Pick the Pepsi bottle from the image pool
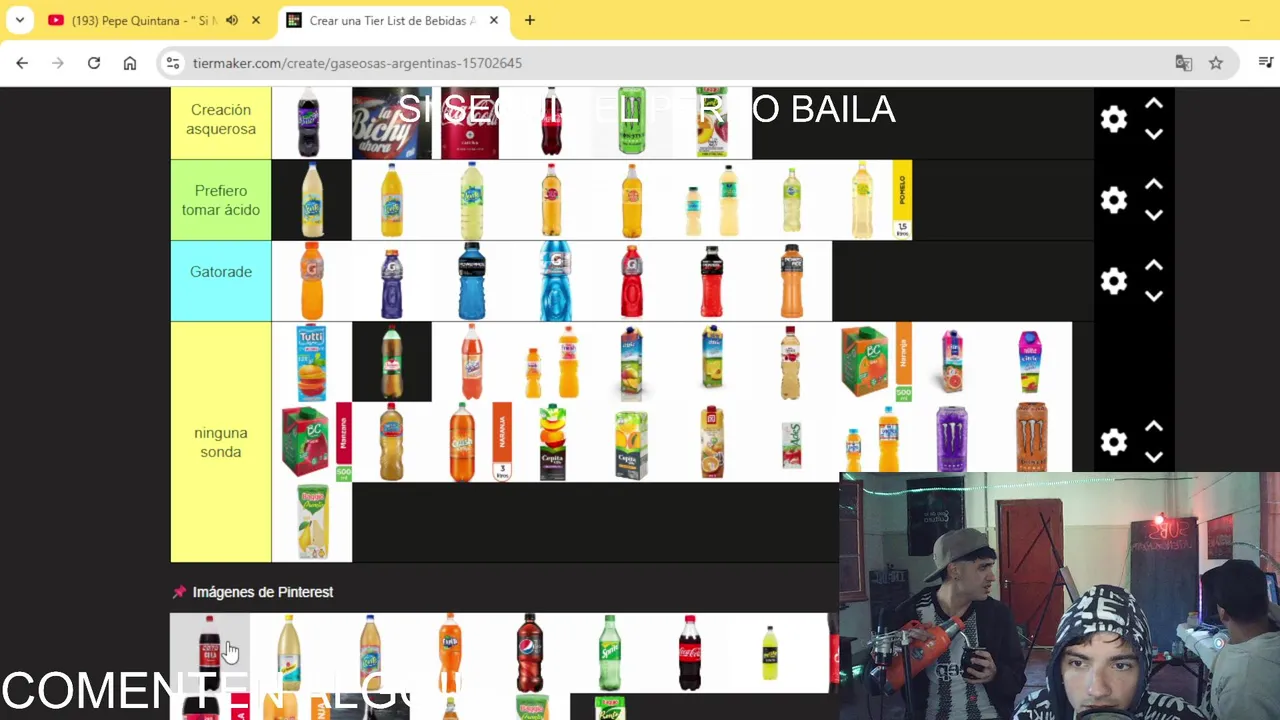The width and height of the screenshot is (1280, 720). [x=530, y=653]
